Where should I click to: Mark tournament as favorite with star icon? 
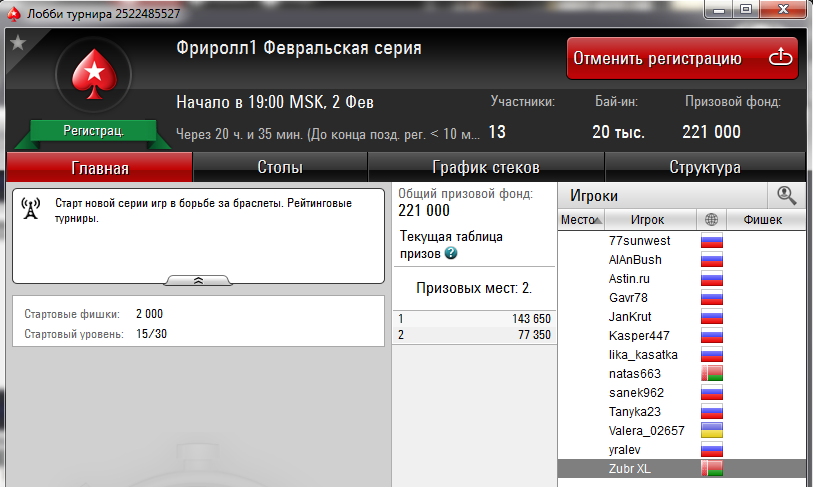coord(18,43)
